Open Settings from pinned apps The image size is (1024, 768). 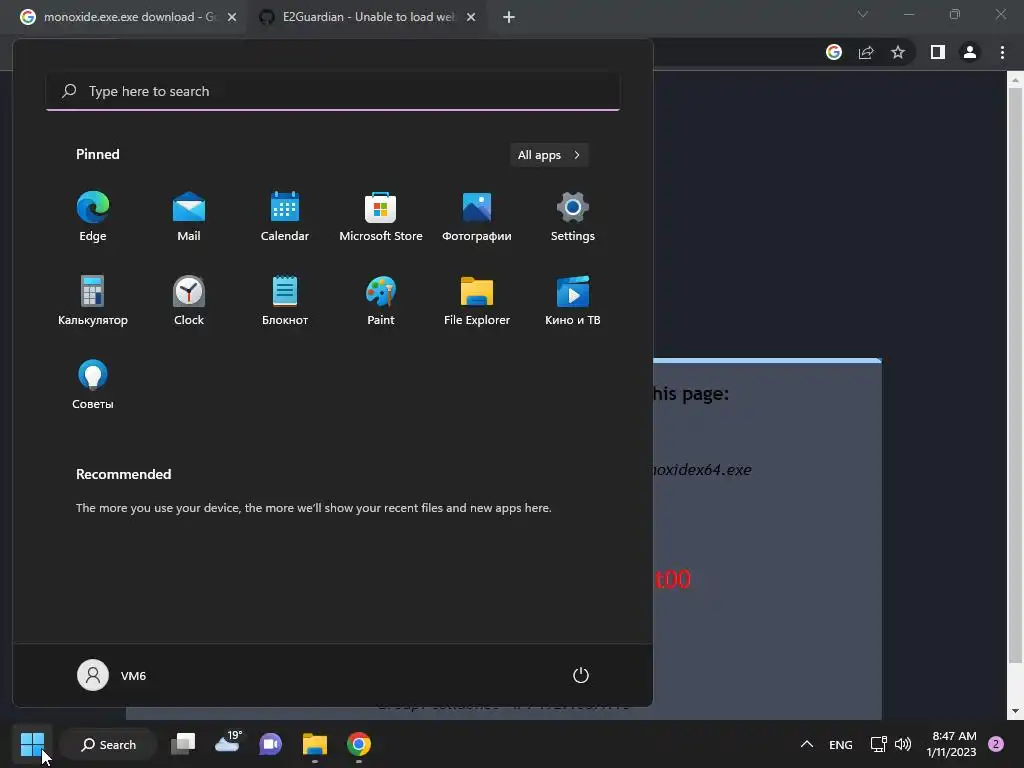573,217
